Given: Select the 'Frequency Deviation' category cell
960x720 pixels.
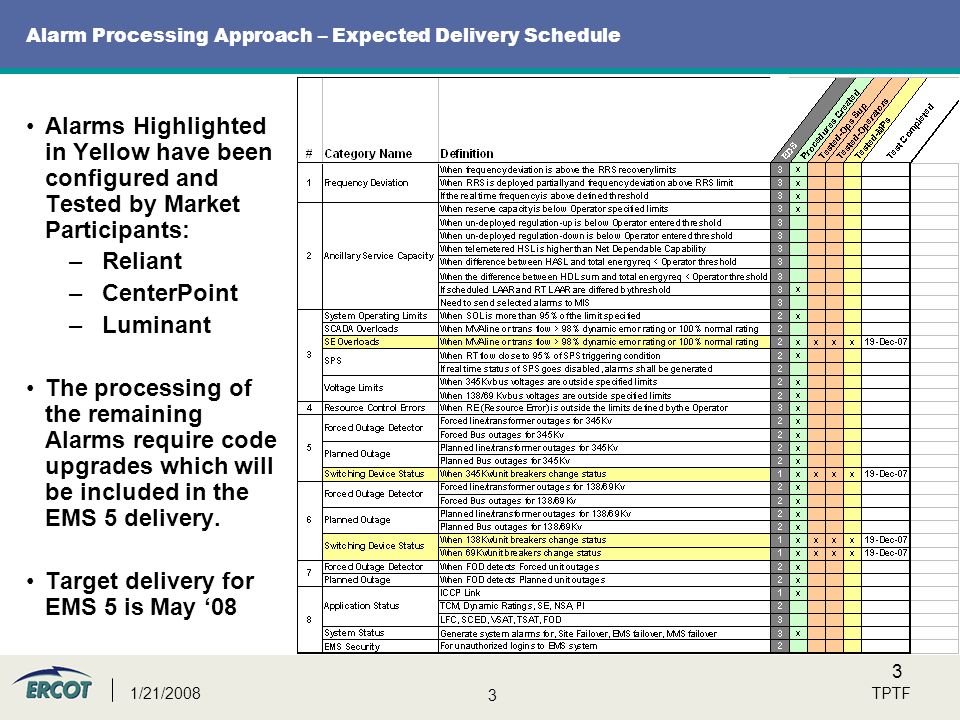Looking at the screenshot, I should [x=380, y=182].
